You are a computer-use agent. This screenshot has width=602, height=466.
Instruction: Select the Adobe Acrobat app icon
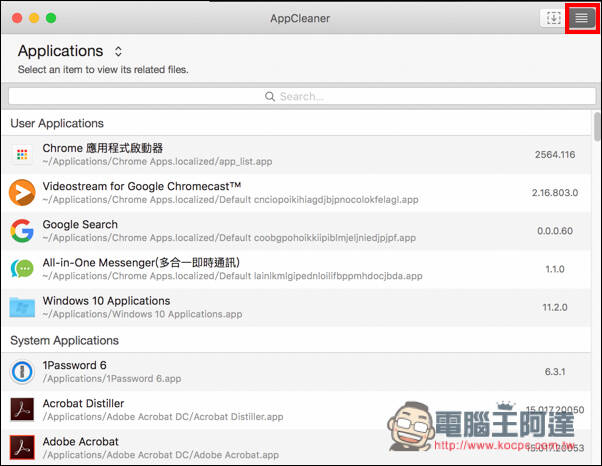pyautogui.click(x=22, y=448)
